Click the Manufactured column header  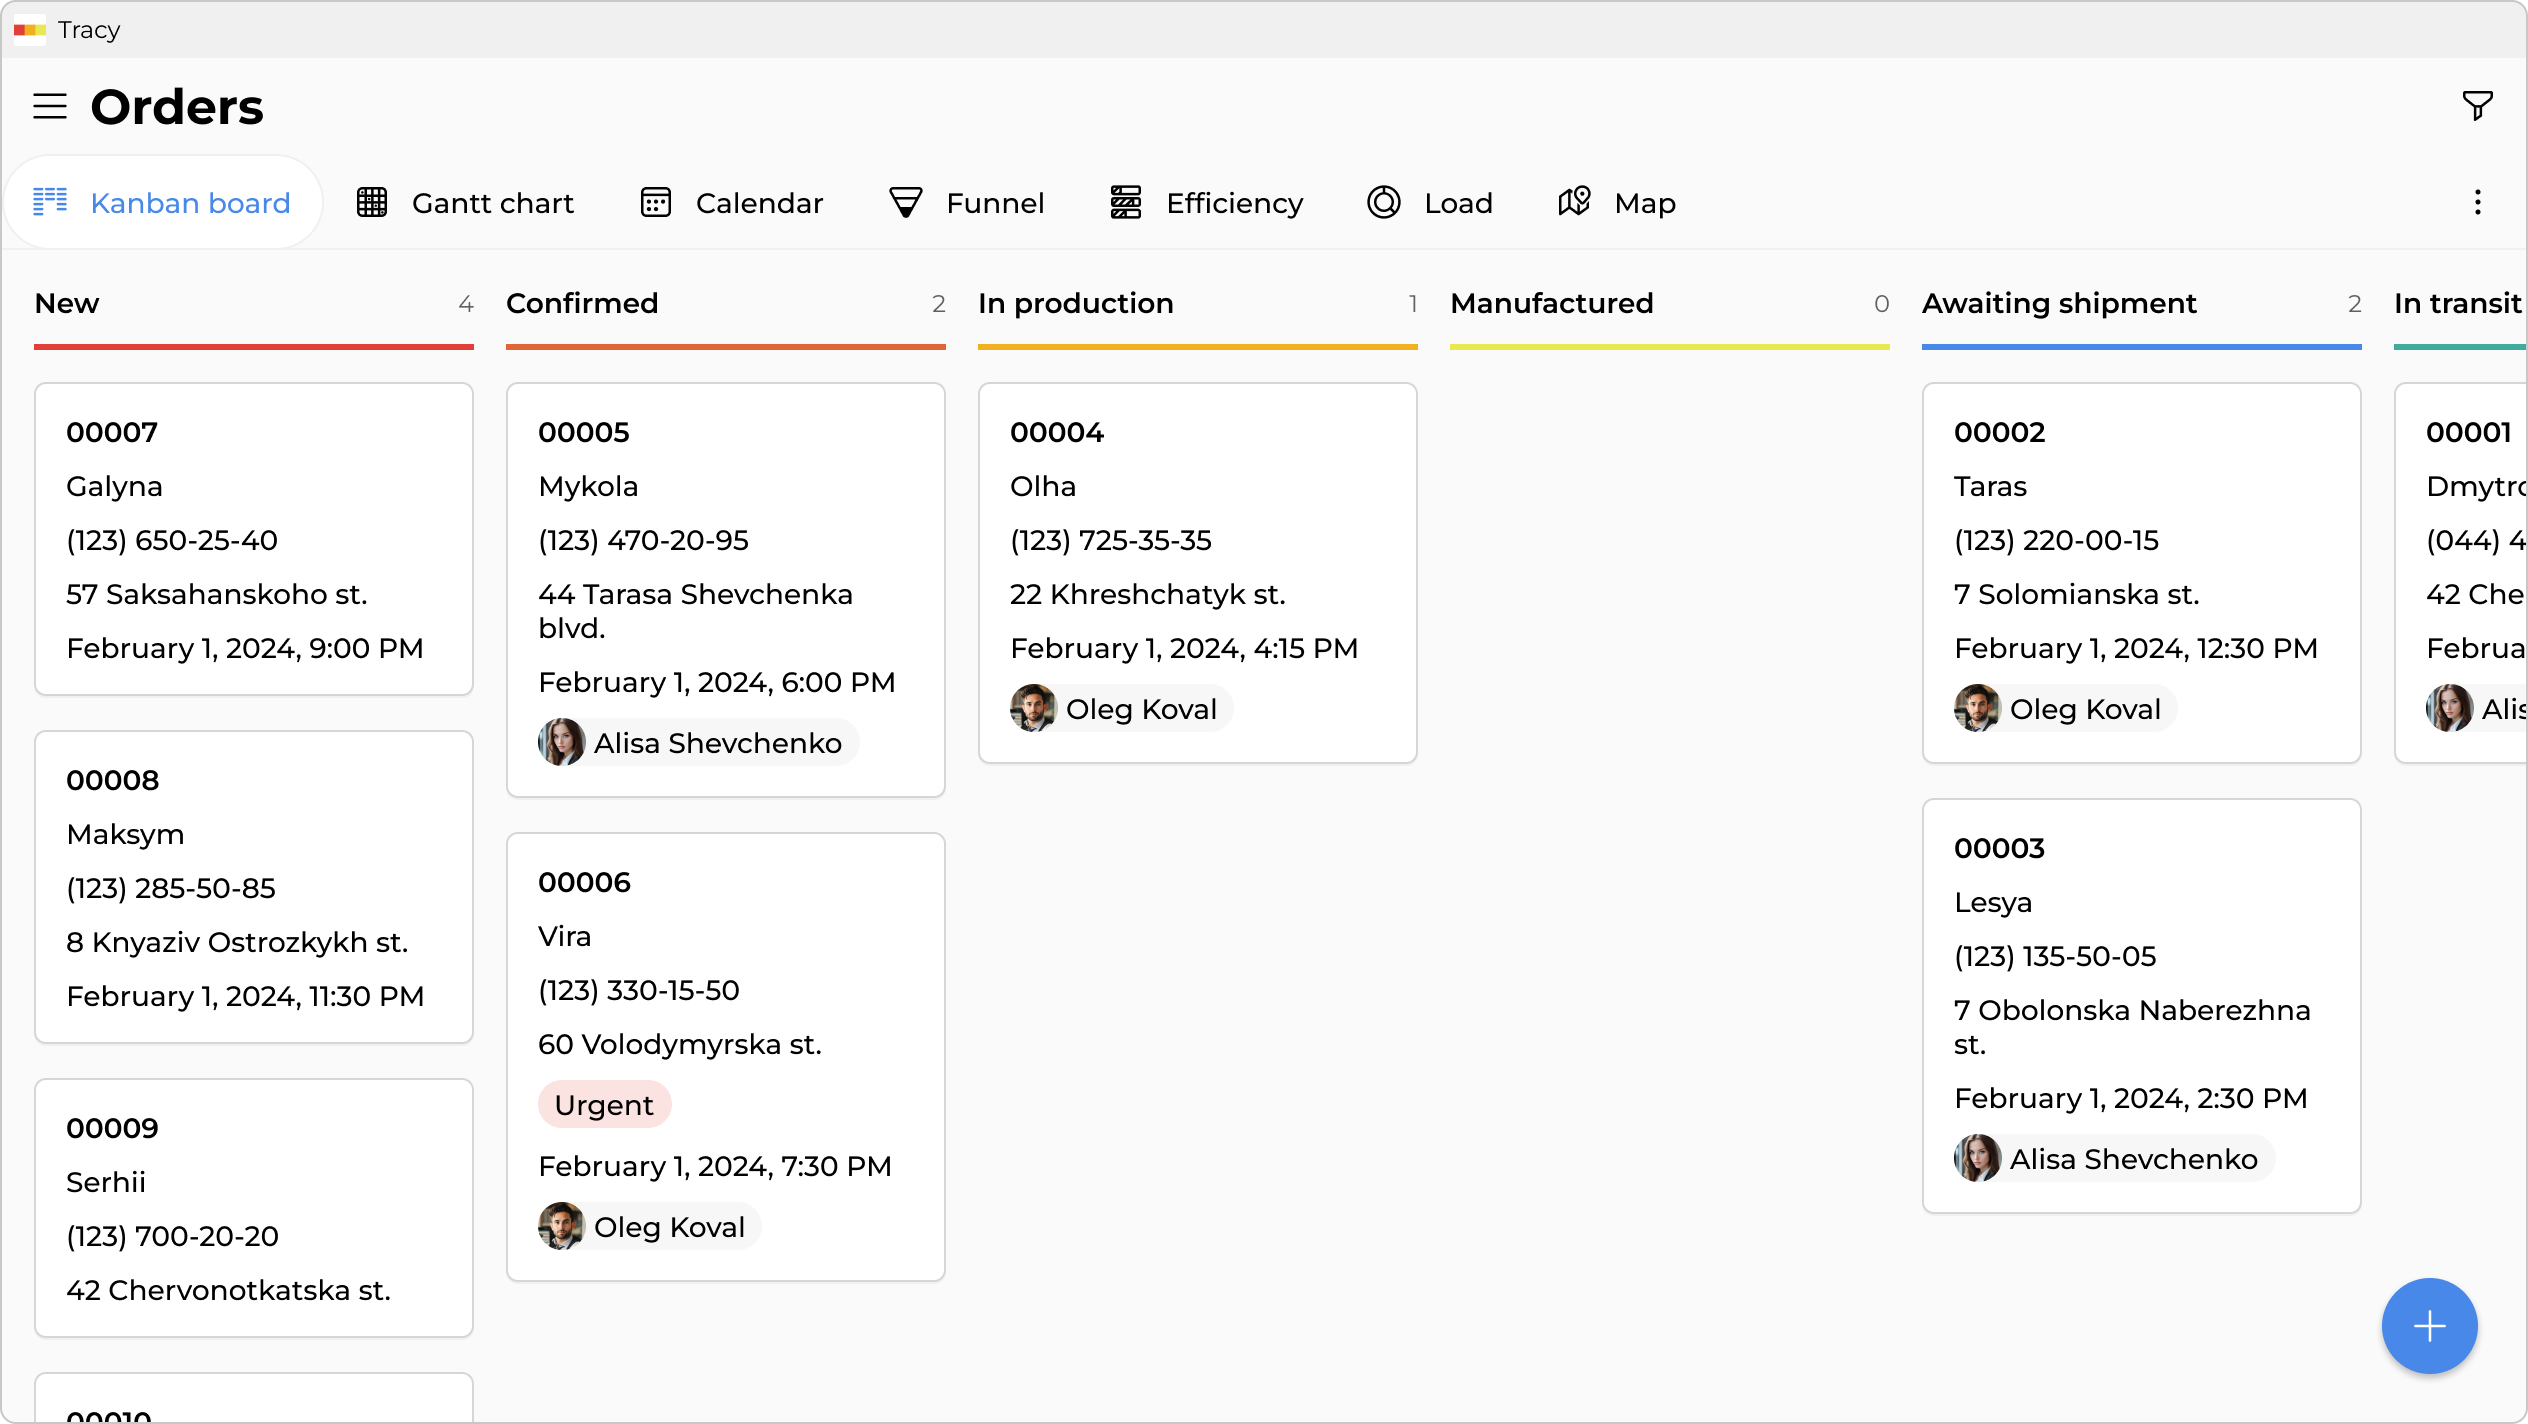click(1551, 304)
